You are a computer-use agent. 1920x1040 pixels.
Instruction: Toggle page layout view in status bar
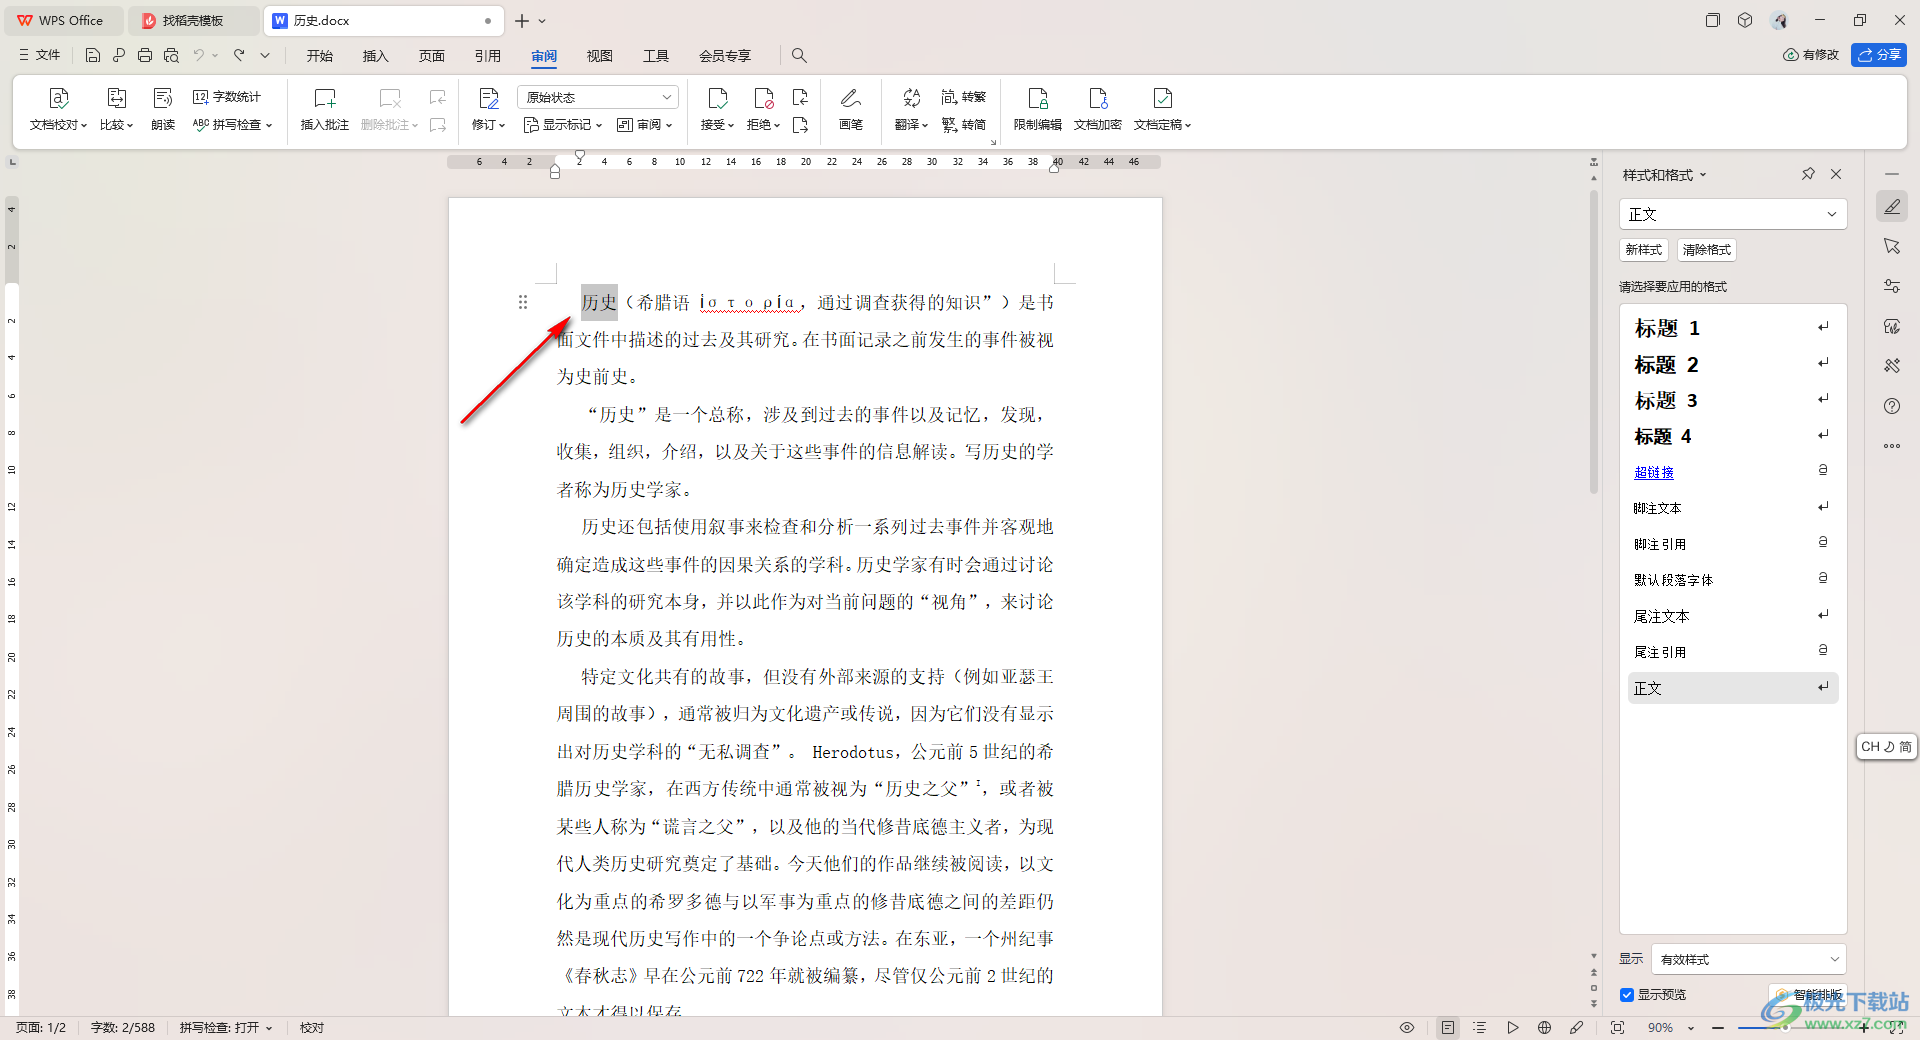1448,1027
